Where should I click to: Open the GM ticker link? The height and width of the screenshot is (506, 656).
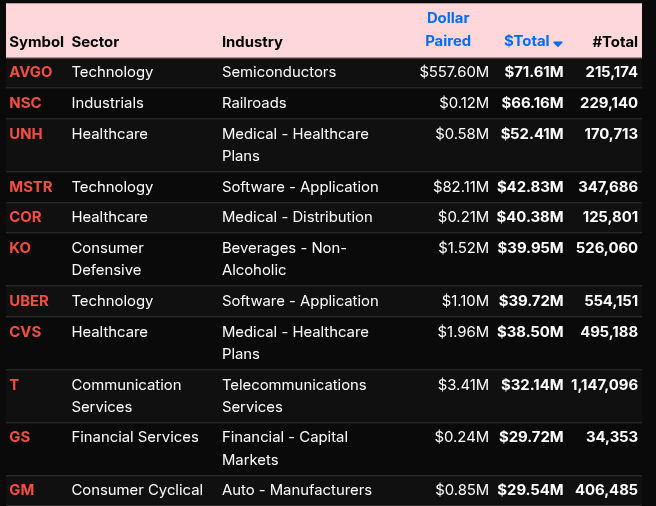[x=21, y=490]
